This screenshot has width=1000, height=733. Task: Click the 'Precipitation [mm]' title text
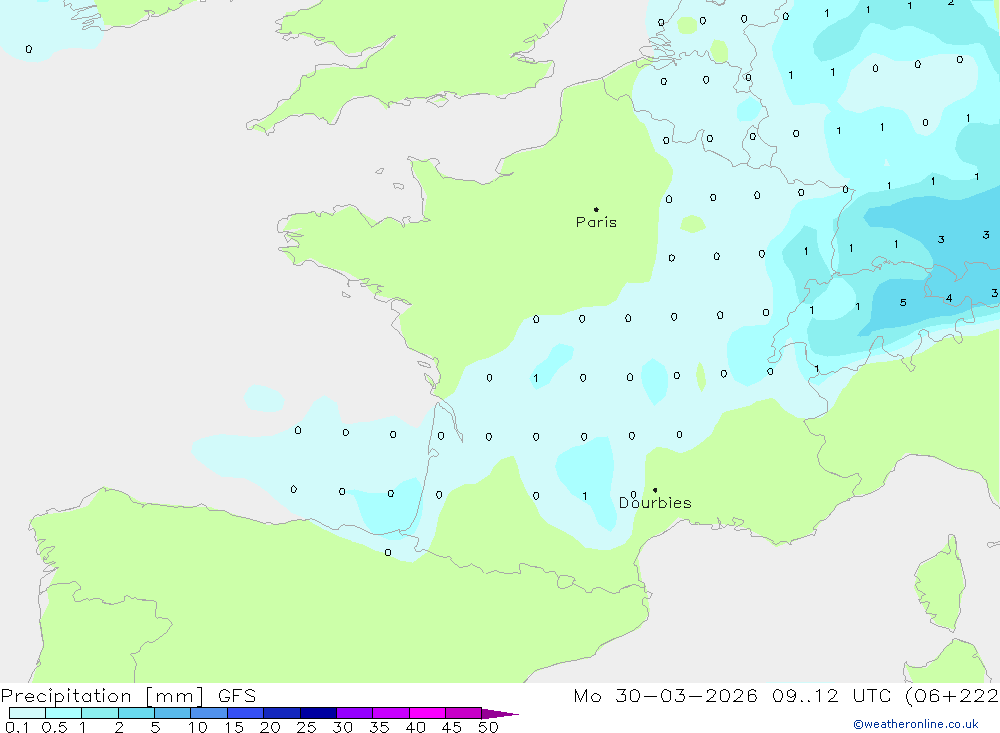(102, 696)
